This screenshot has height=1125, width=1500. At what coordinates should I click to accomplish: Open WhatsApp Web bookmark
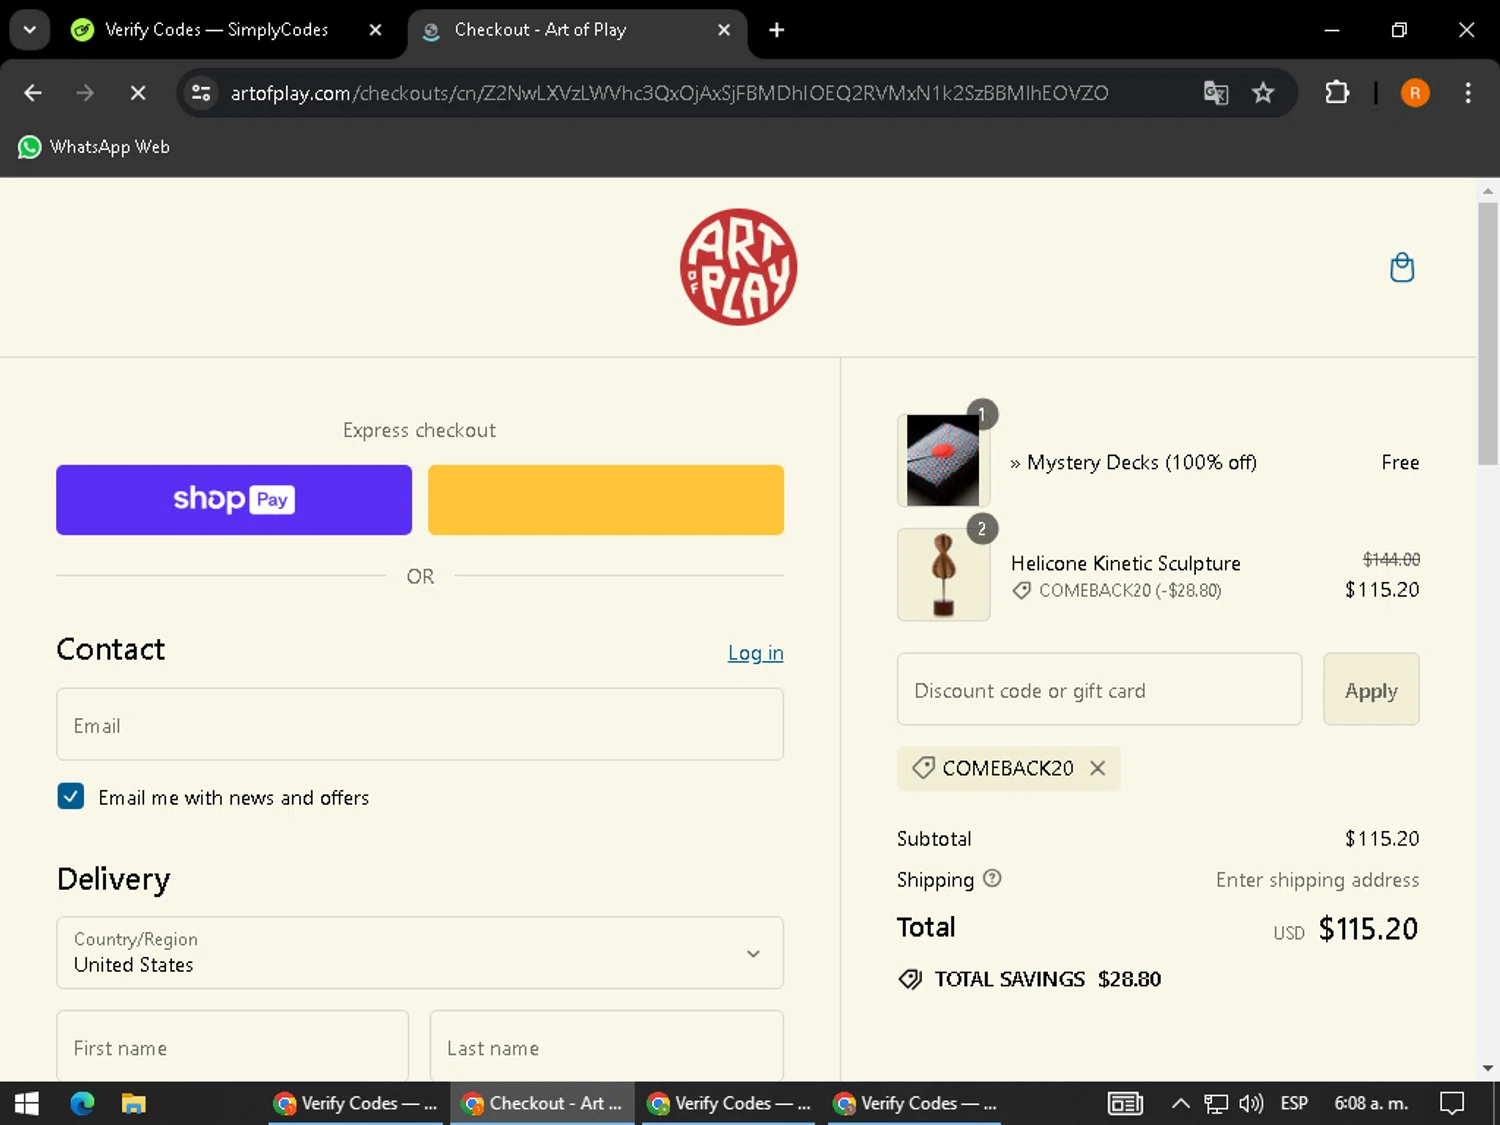(x=94, y=147)
